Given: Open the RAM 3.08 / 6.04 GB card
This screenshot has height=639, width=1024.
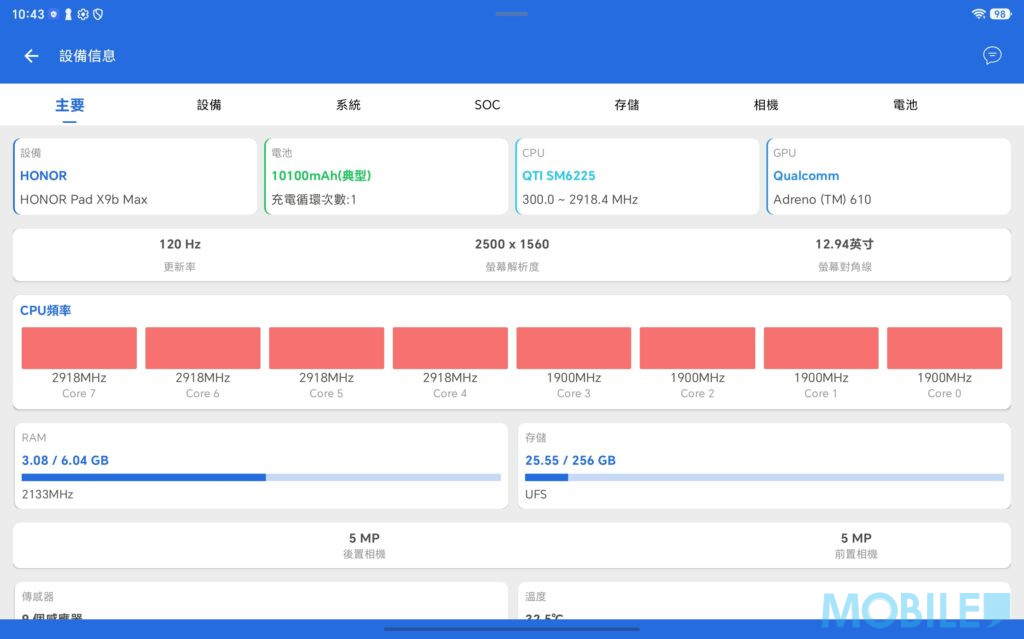Looking at the screenshot, I should 261,466.
